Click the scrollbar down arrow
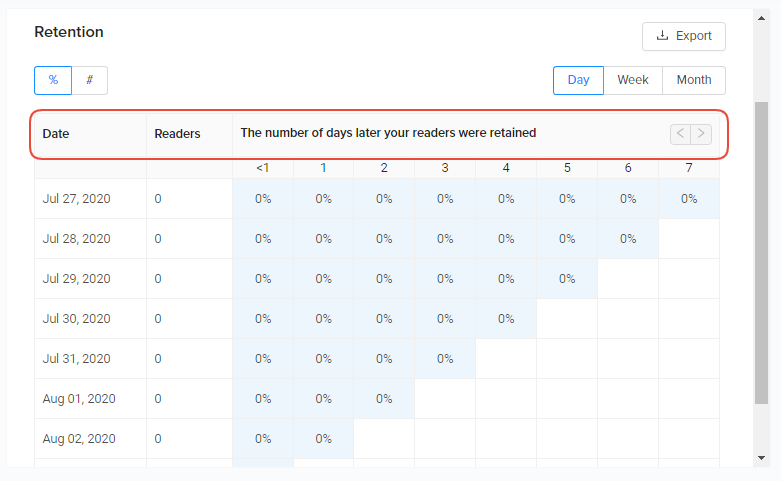 point(763,458)
